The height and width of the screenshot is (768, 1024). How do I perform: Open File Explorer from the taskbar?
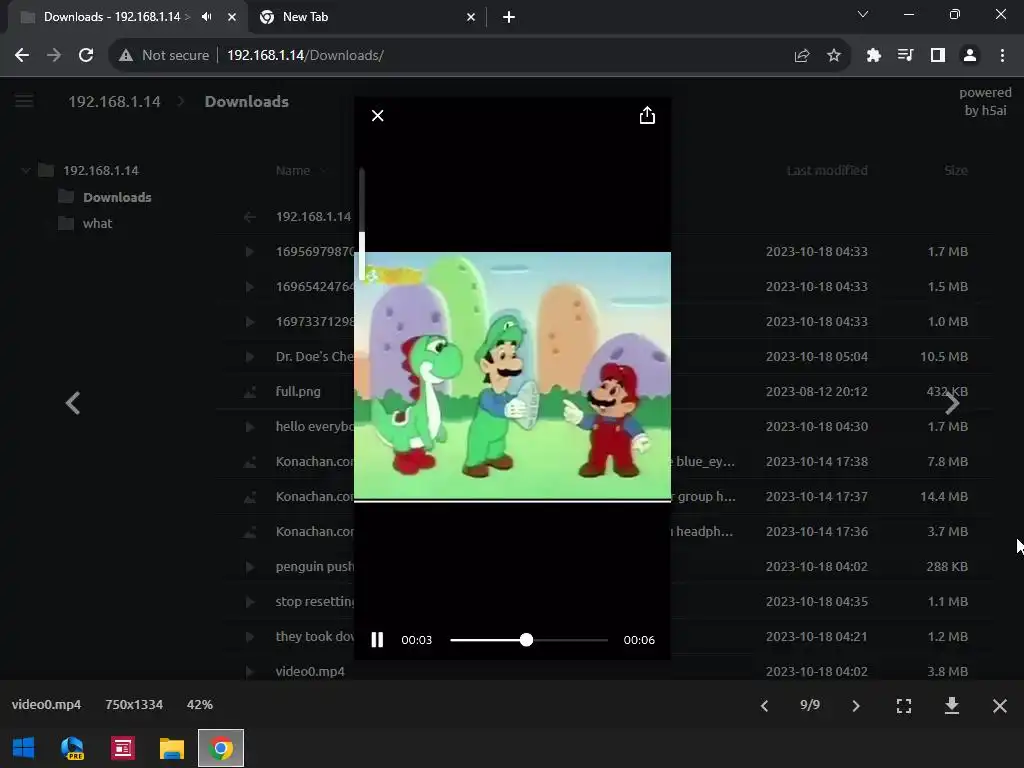[x=172, y=748]
